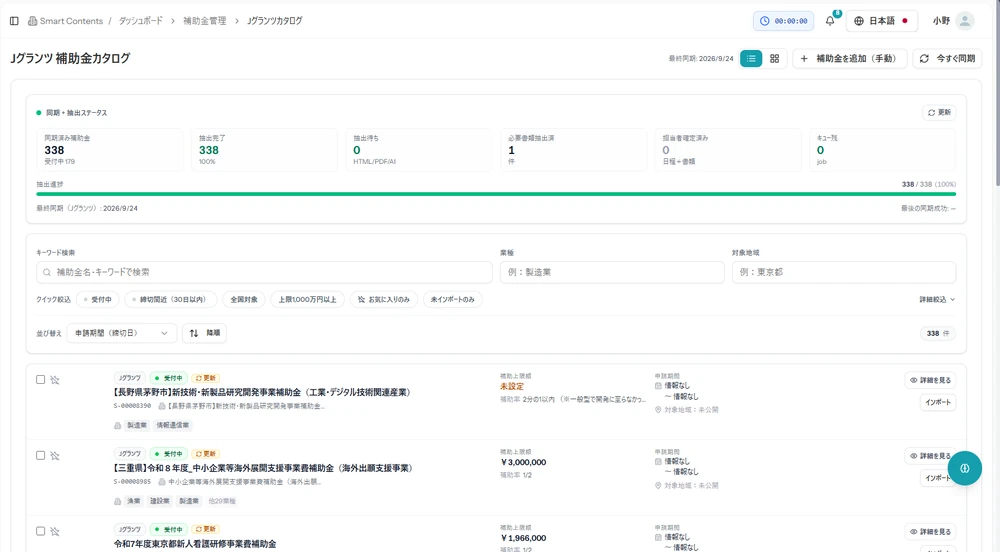
Task: Open the floating teal help button
Action: [x=964, y=468]
